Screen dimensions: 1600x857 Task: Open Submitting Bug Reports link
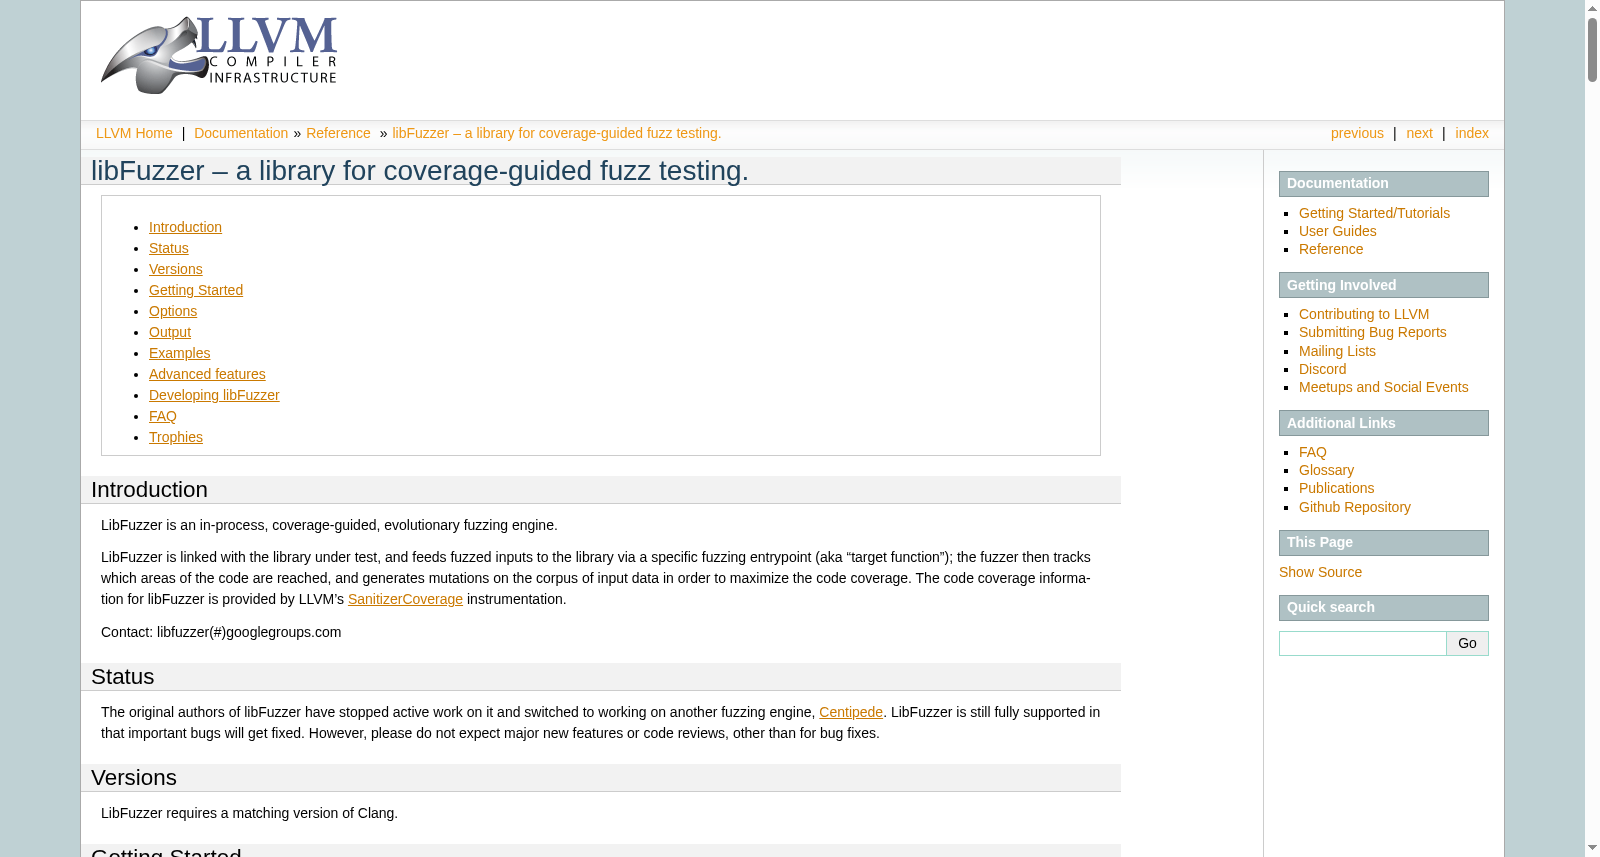point(1372,332)
